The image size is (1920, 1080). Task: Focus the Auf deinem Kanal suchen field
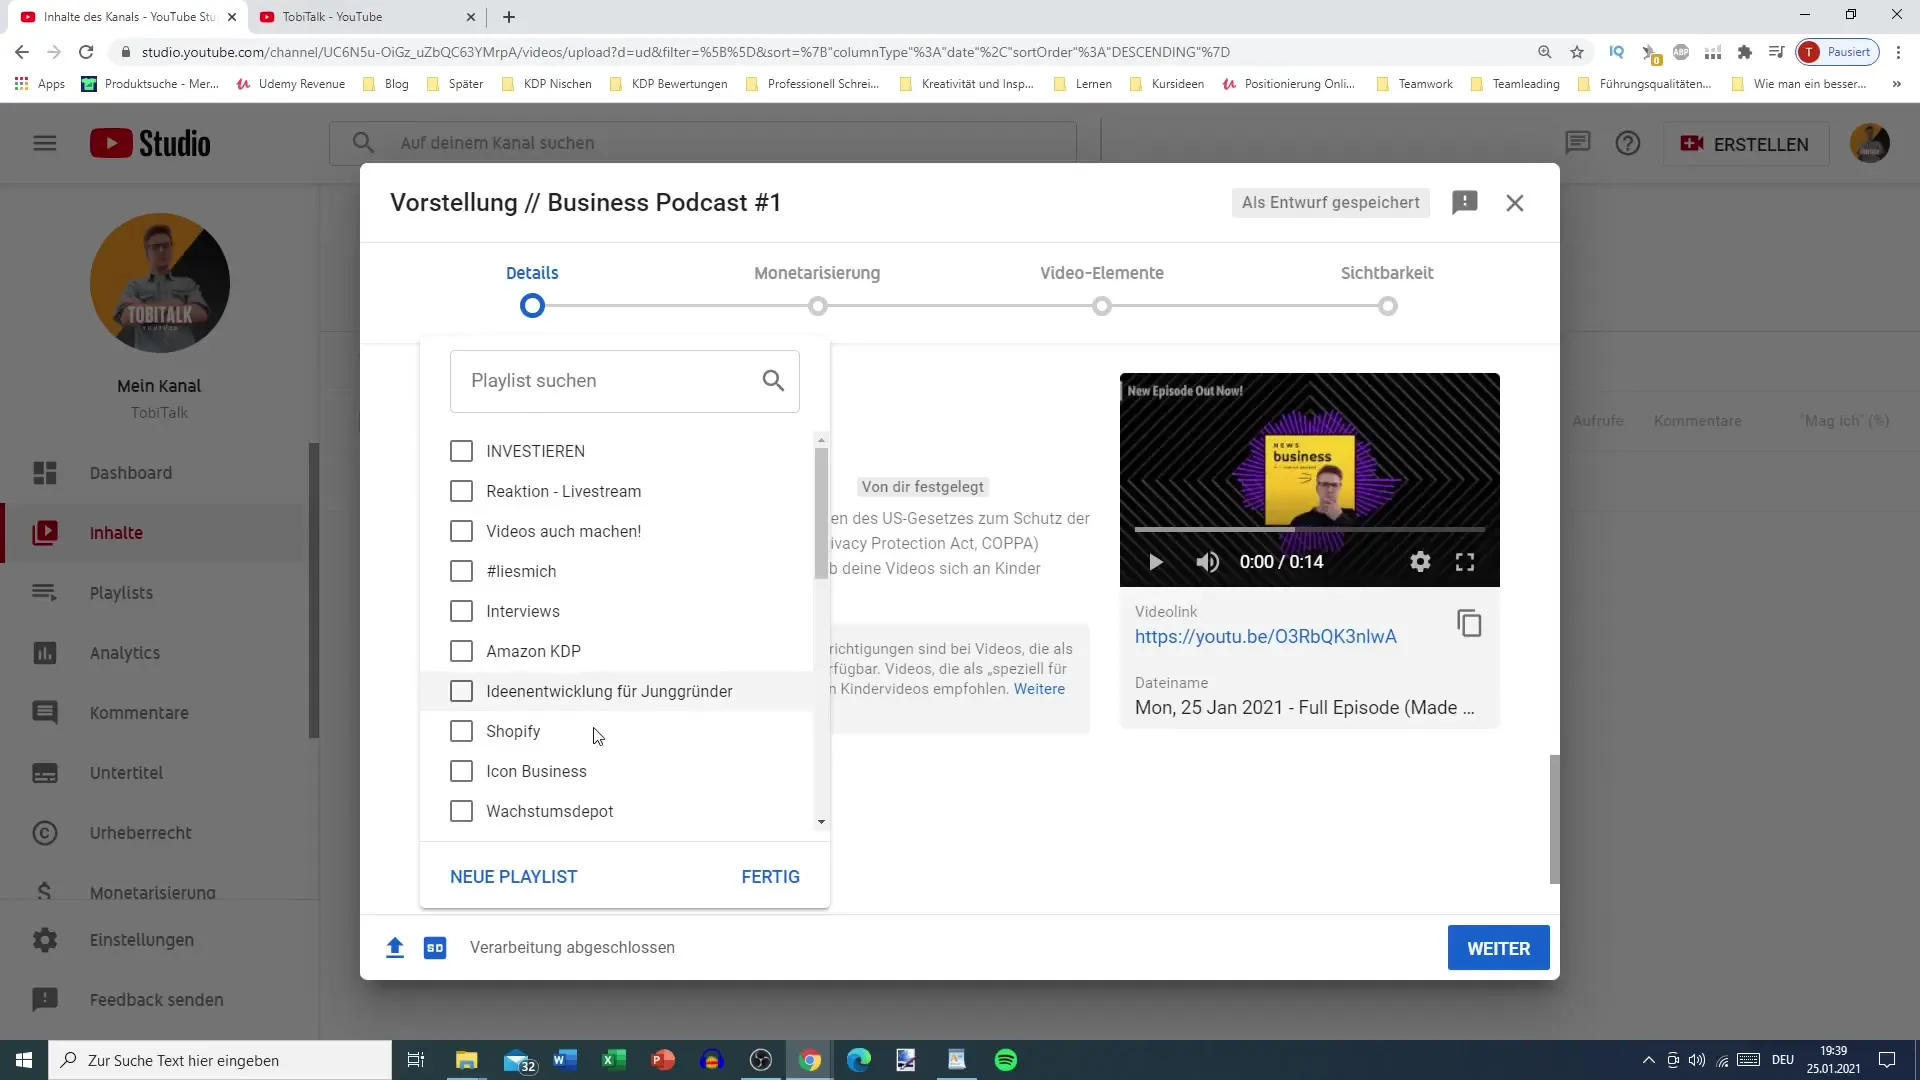703,143
